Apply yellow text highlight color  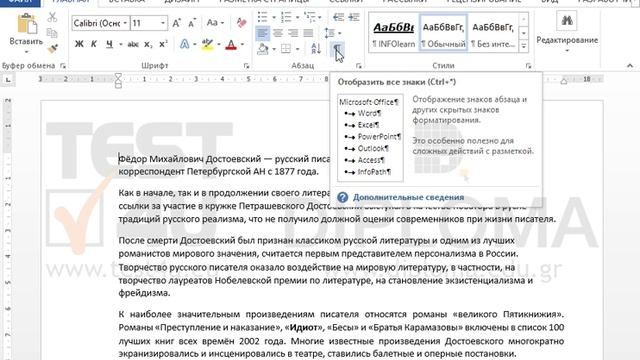pyautogui.click(x=207, y=44)
